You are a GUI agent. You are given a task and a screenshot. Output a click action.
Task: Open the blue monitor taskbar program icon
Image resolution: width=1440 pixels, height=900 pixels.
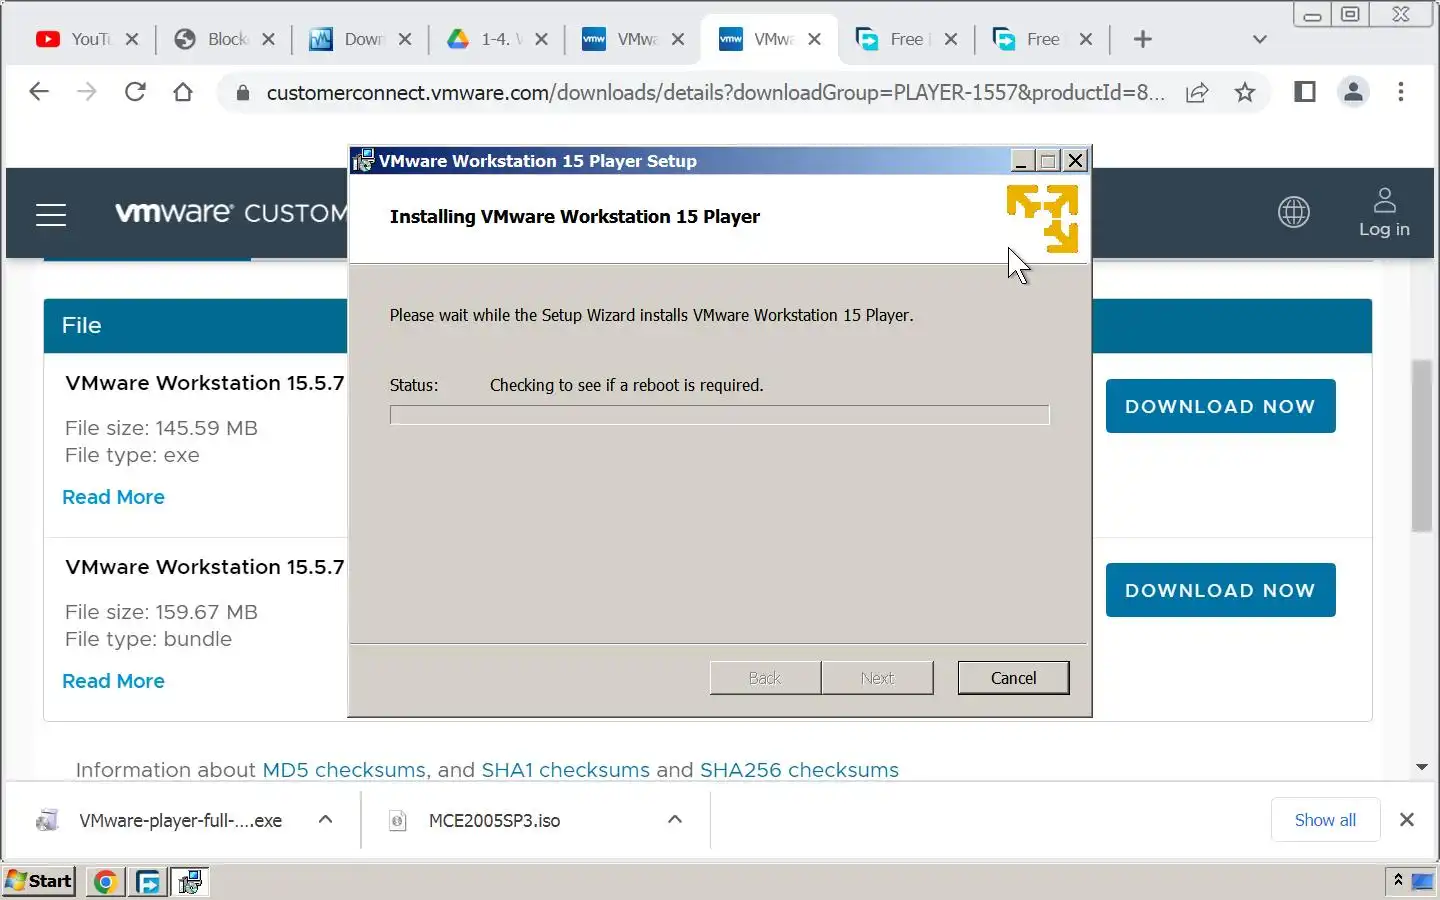[x=148, y=881]
